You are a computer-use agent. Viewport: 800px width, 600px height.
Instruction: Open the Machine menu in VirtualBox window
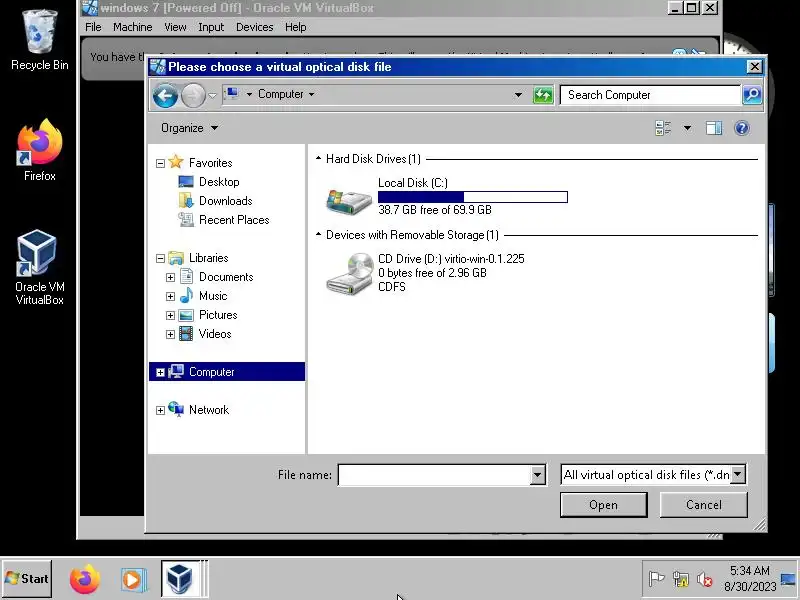tap(133, 27)
